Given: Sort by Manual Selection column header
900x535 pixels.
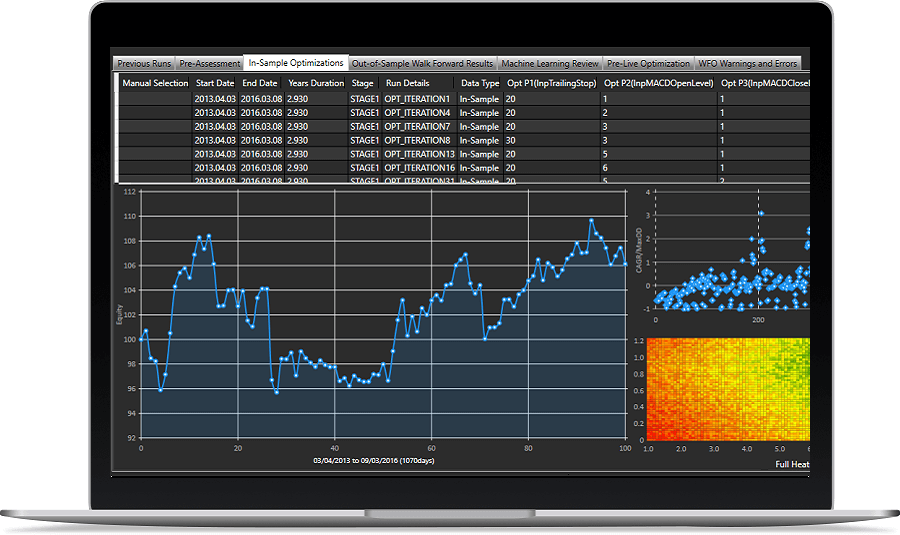Looking at the screenshot, I should tap(155, 83).
